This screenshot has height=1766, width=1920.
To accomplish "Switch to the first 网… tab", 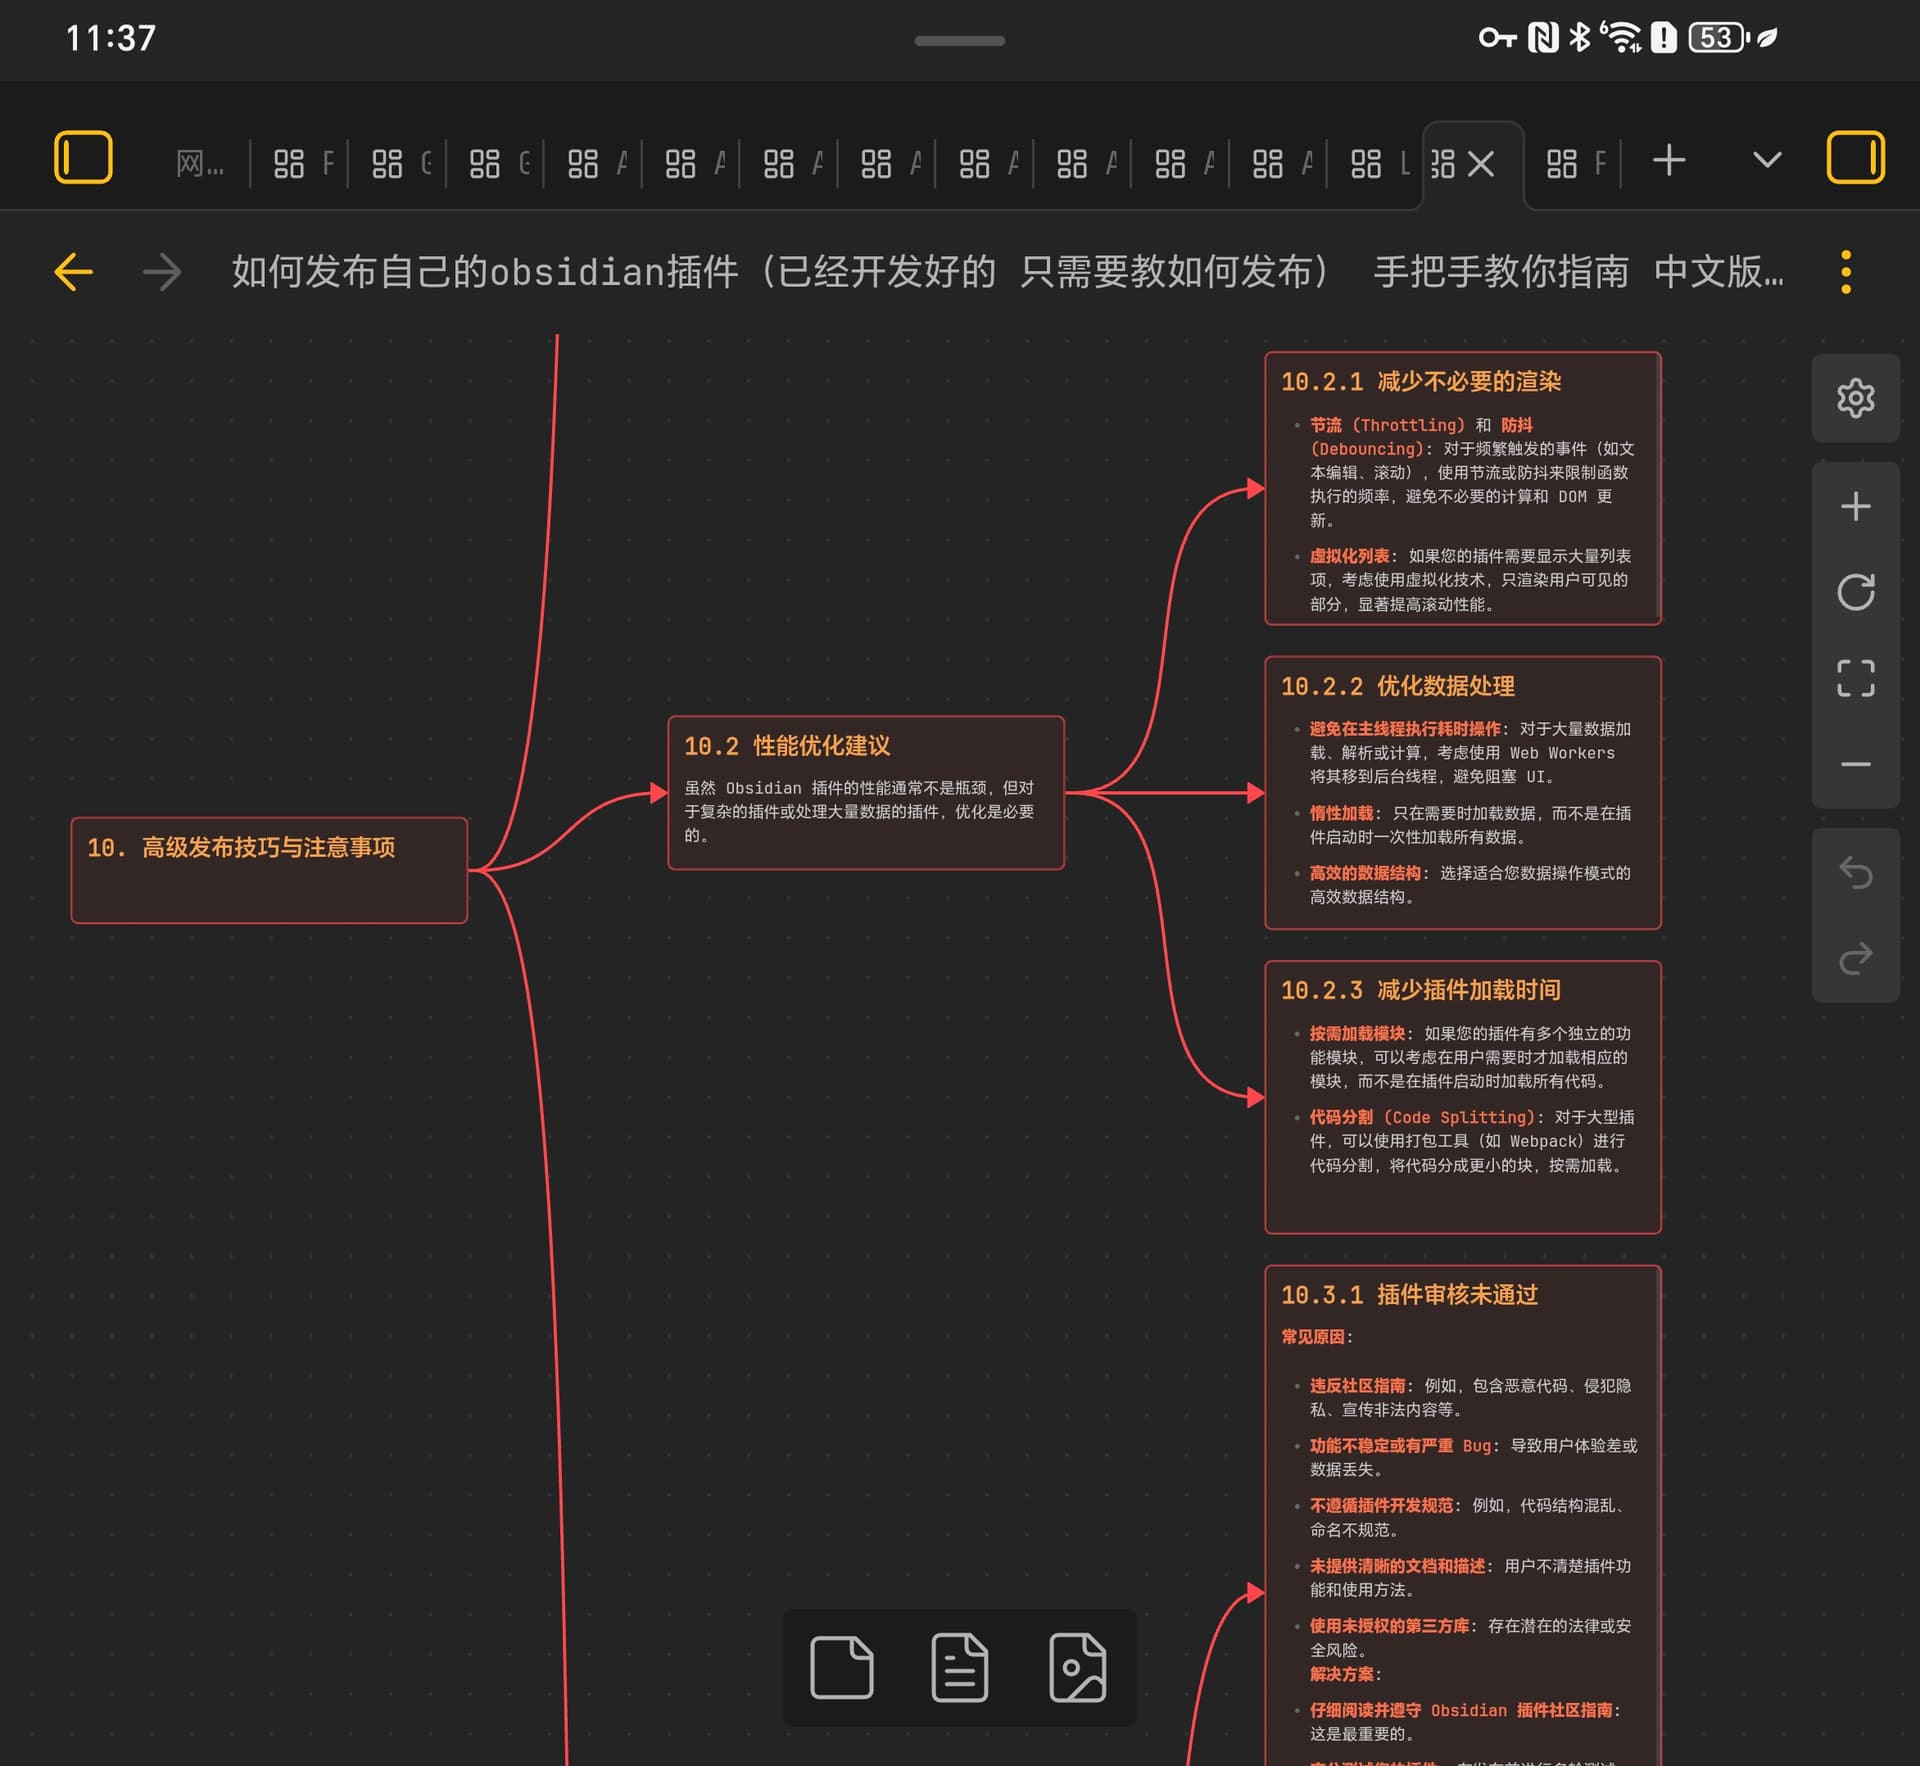I will [199, 163].
